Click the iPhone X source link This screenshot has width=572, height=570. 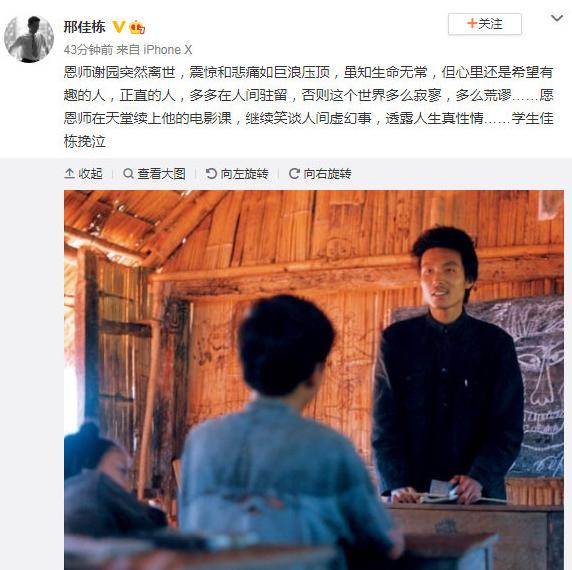tap(167, 50)
